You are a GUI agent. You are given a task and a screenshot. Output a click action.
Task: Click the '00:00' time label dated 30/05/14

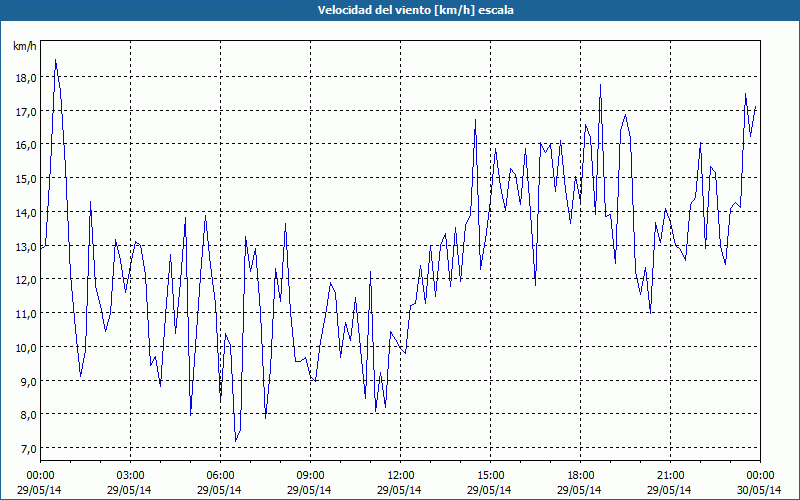760,476
